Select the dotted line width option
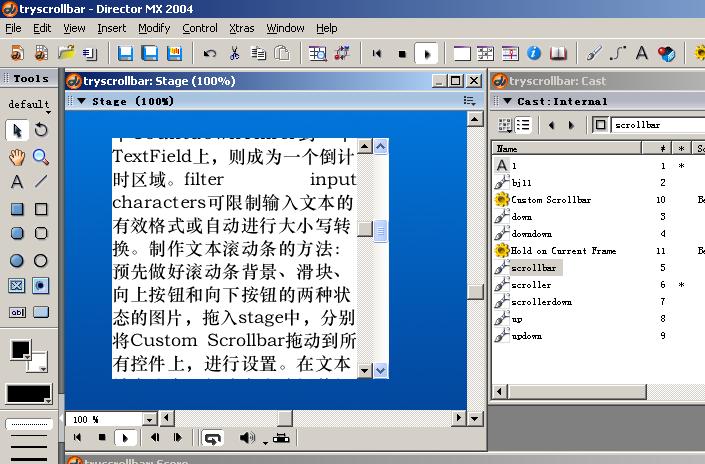705x464 pixels. pyautogui.click(x=29, y=424)
